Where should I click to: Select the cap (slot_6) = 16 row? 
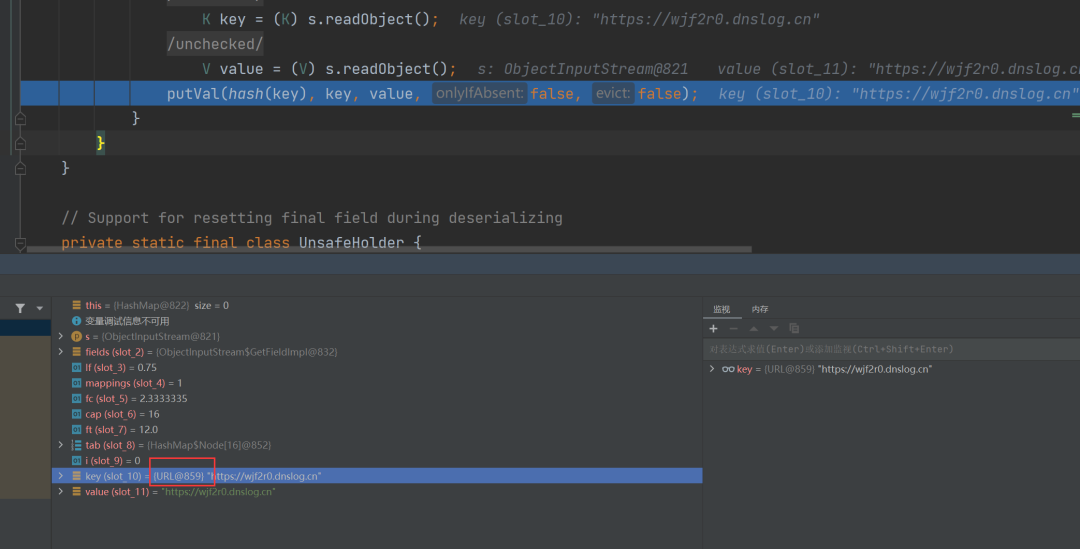pyautogui.click(x=377, y=414)
